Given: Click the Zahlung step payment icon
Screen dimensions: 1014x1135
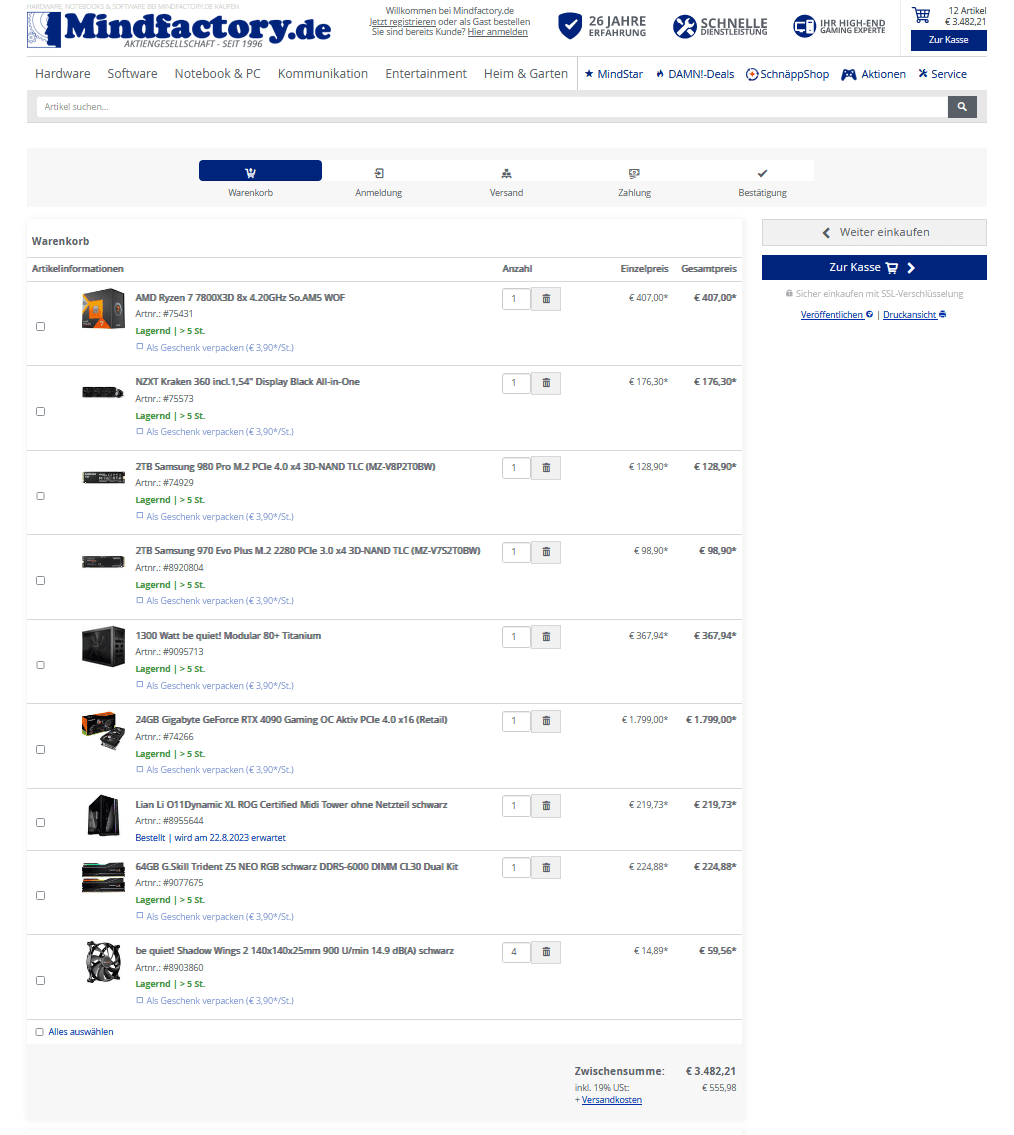Looking at the screenshot, I should click(634, 173).
